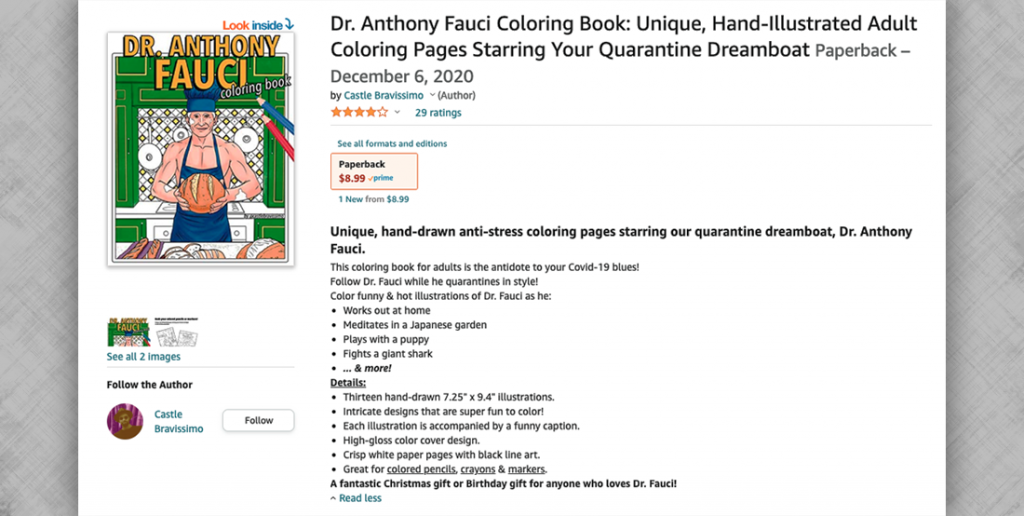Select the first cover thumbnail image
Image resolution: width=1024 pixels, height=516 pixels.
[x=128, y=331]
